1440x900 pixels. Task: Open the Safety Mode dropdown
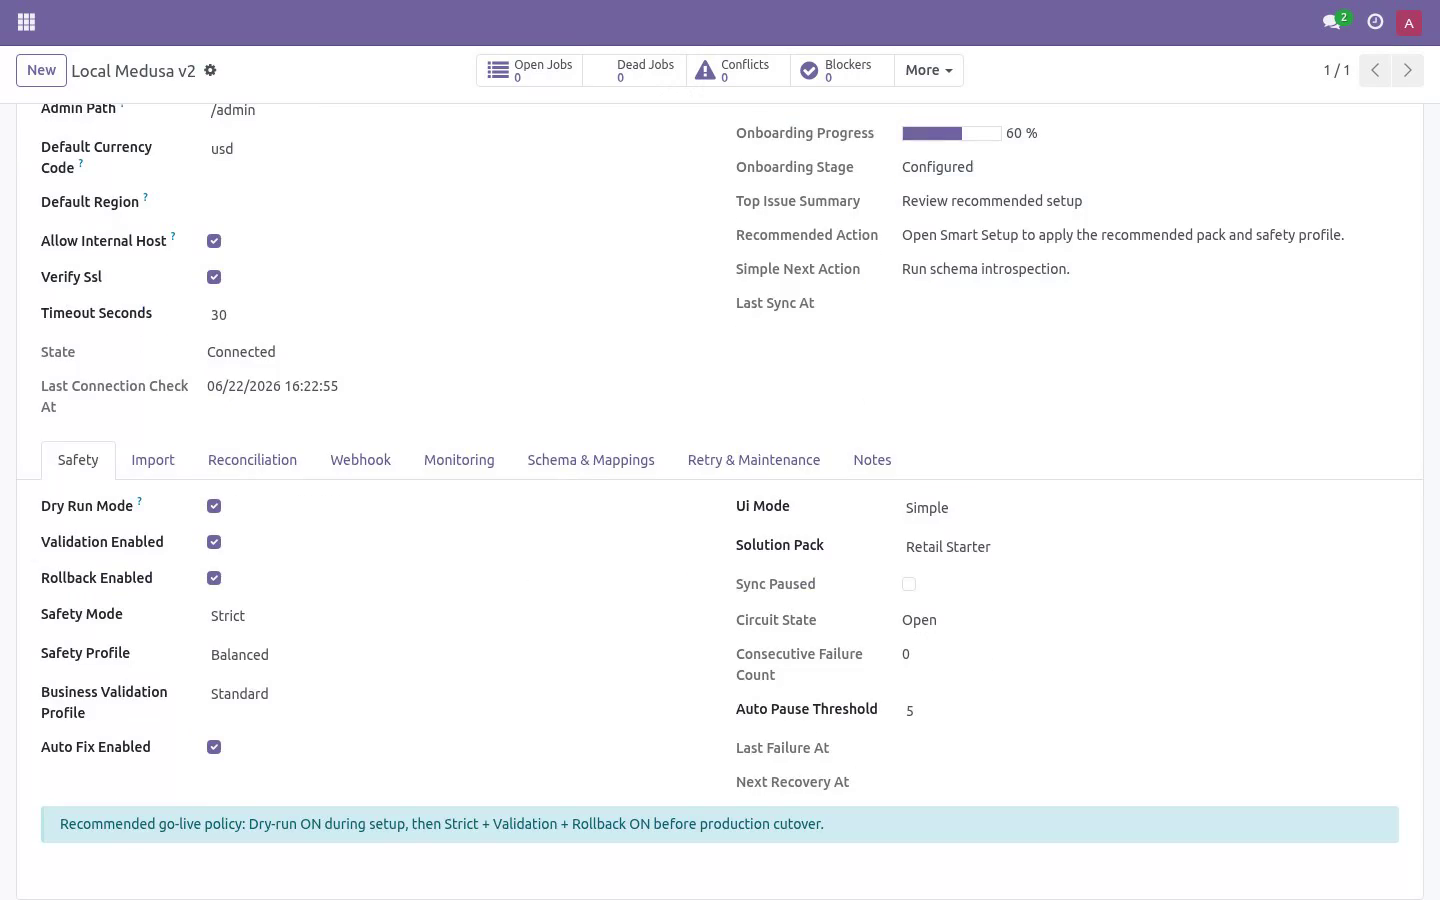455,616
